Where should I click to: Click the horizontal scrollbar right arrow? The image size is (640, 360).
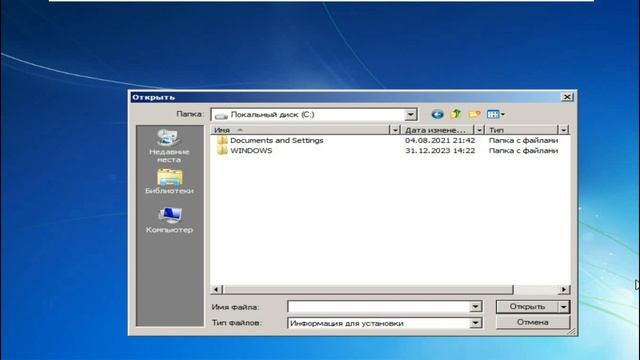(x=564, y=289)
